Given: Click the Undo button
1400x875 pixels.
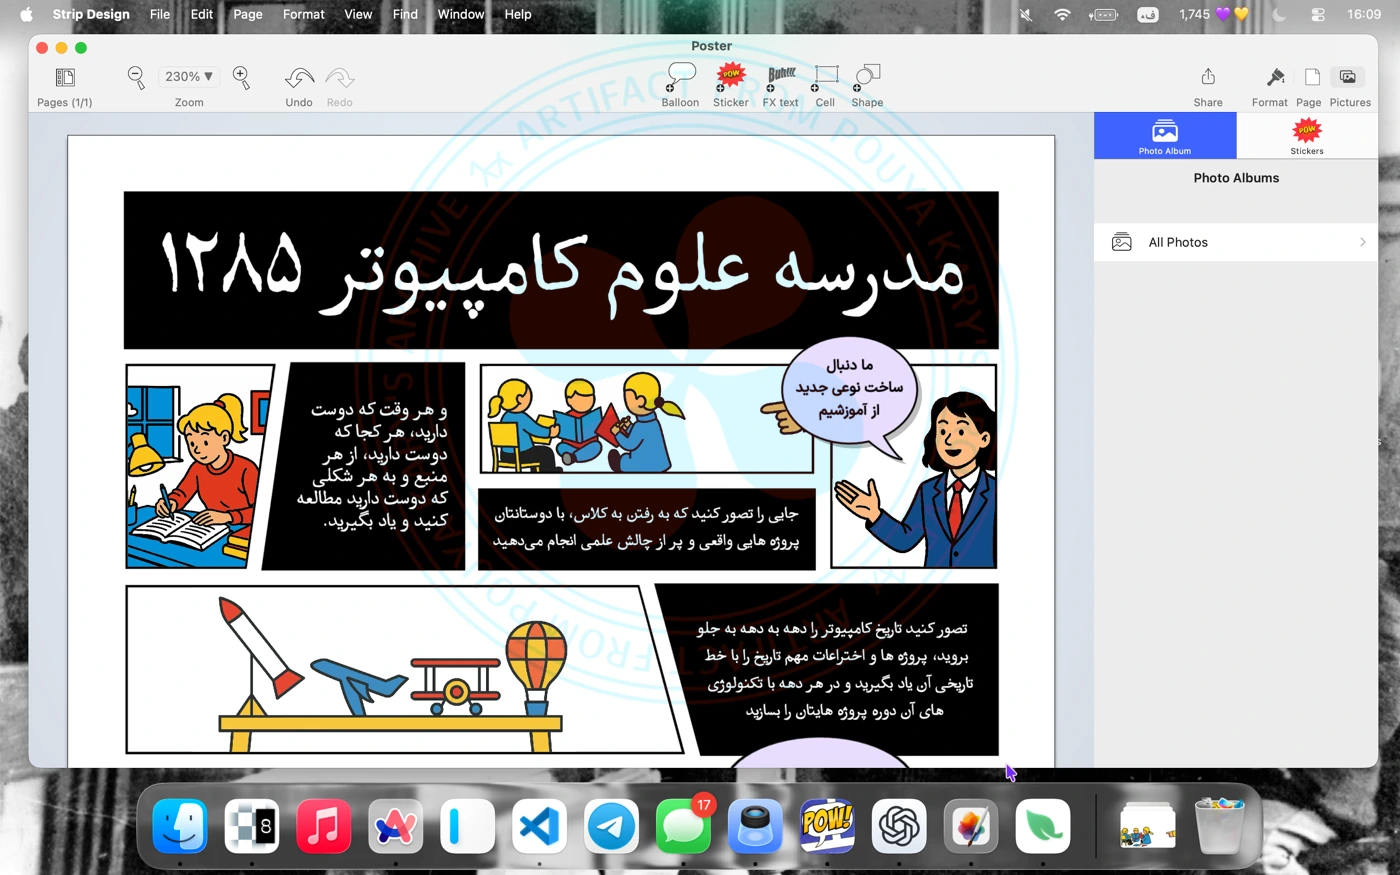Looking at the screenshot, I should [x=299, y=78].
